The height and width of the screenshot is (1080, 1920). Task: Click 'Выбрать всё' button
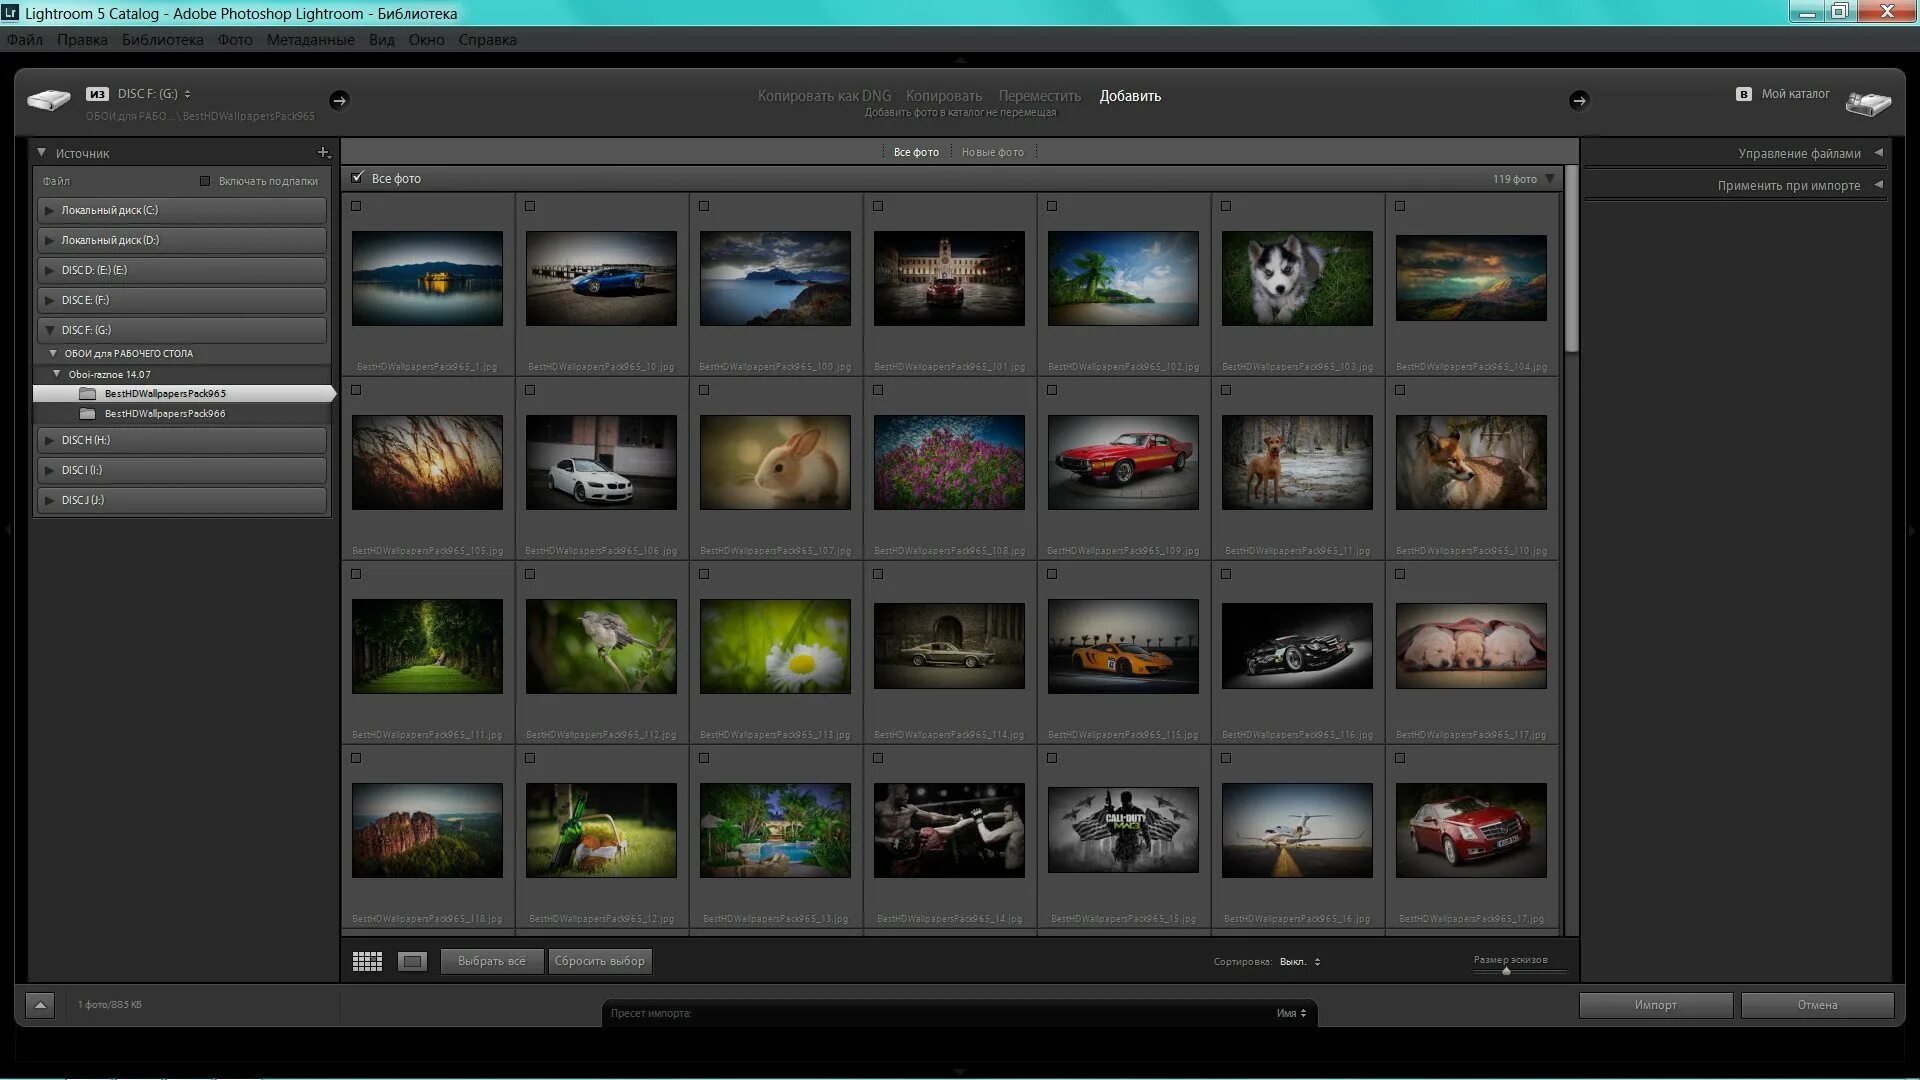tap(491, 961)
